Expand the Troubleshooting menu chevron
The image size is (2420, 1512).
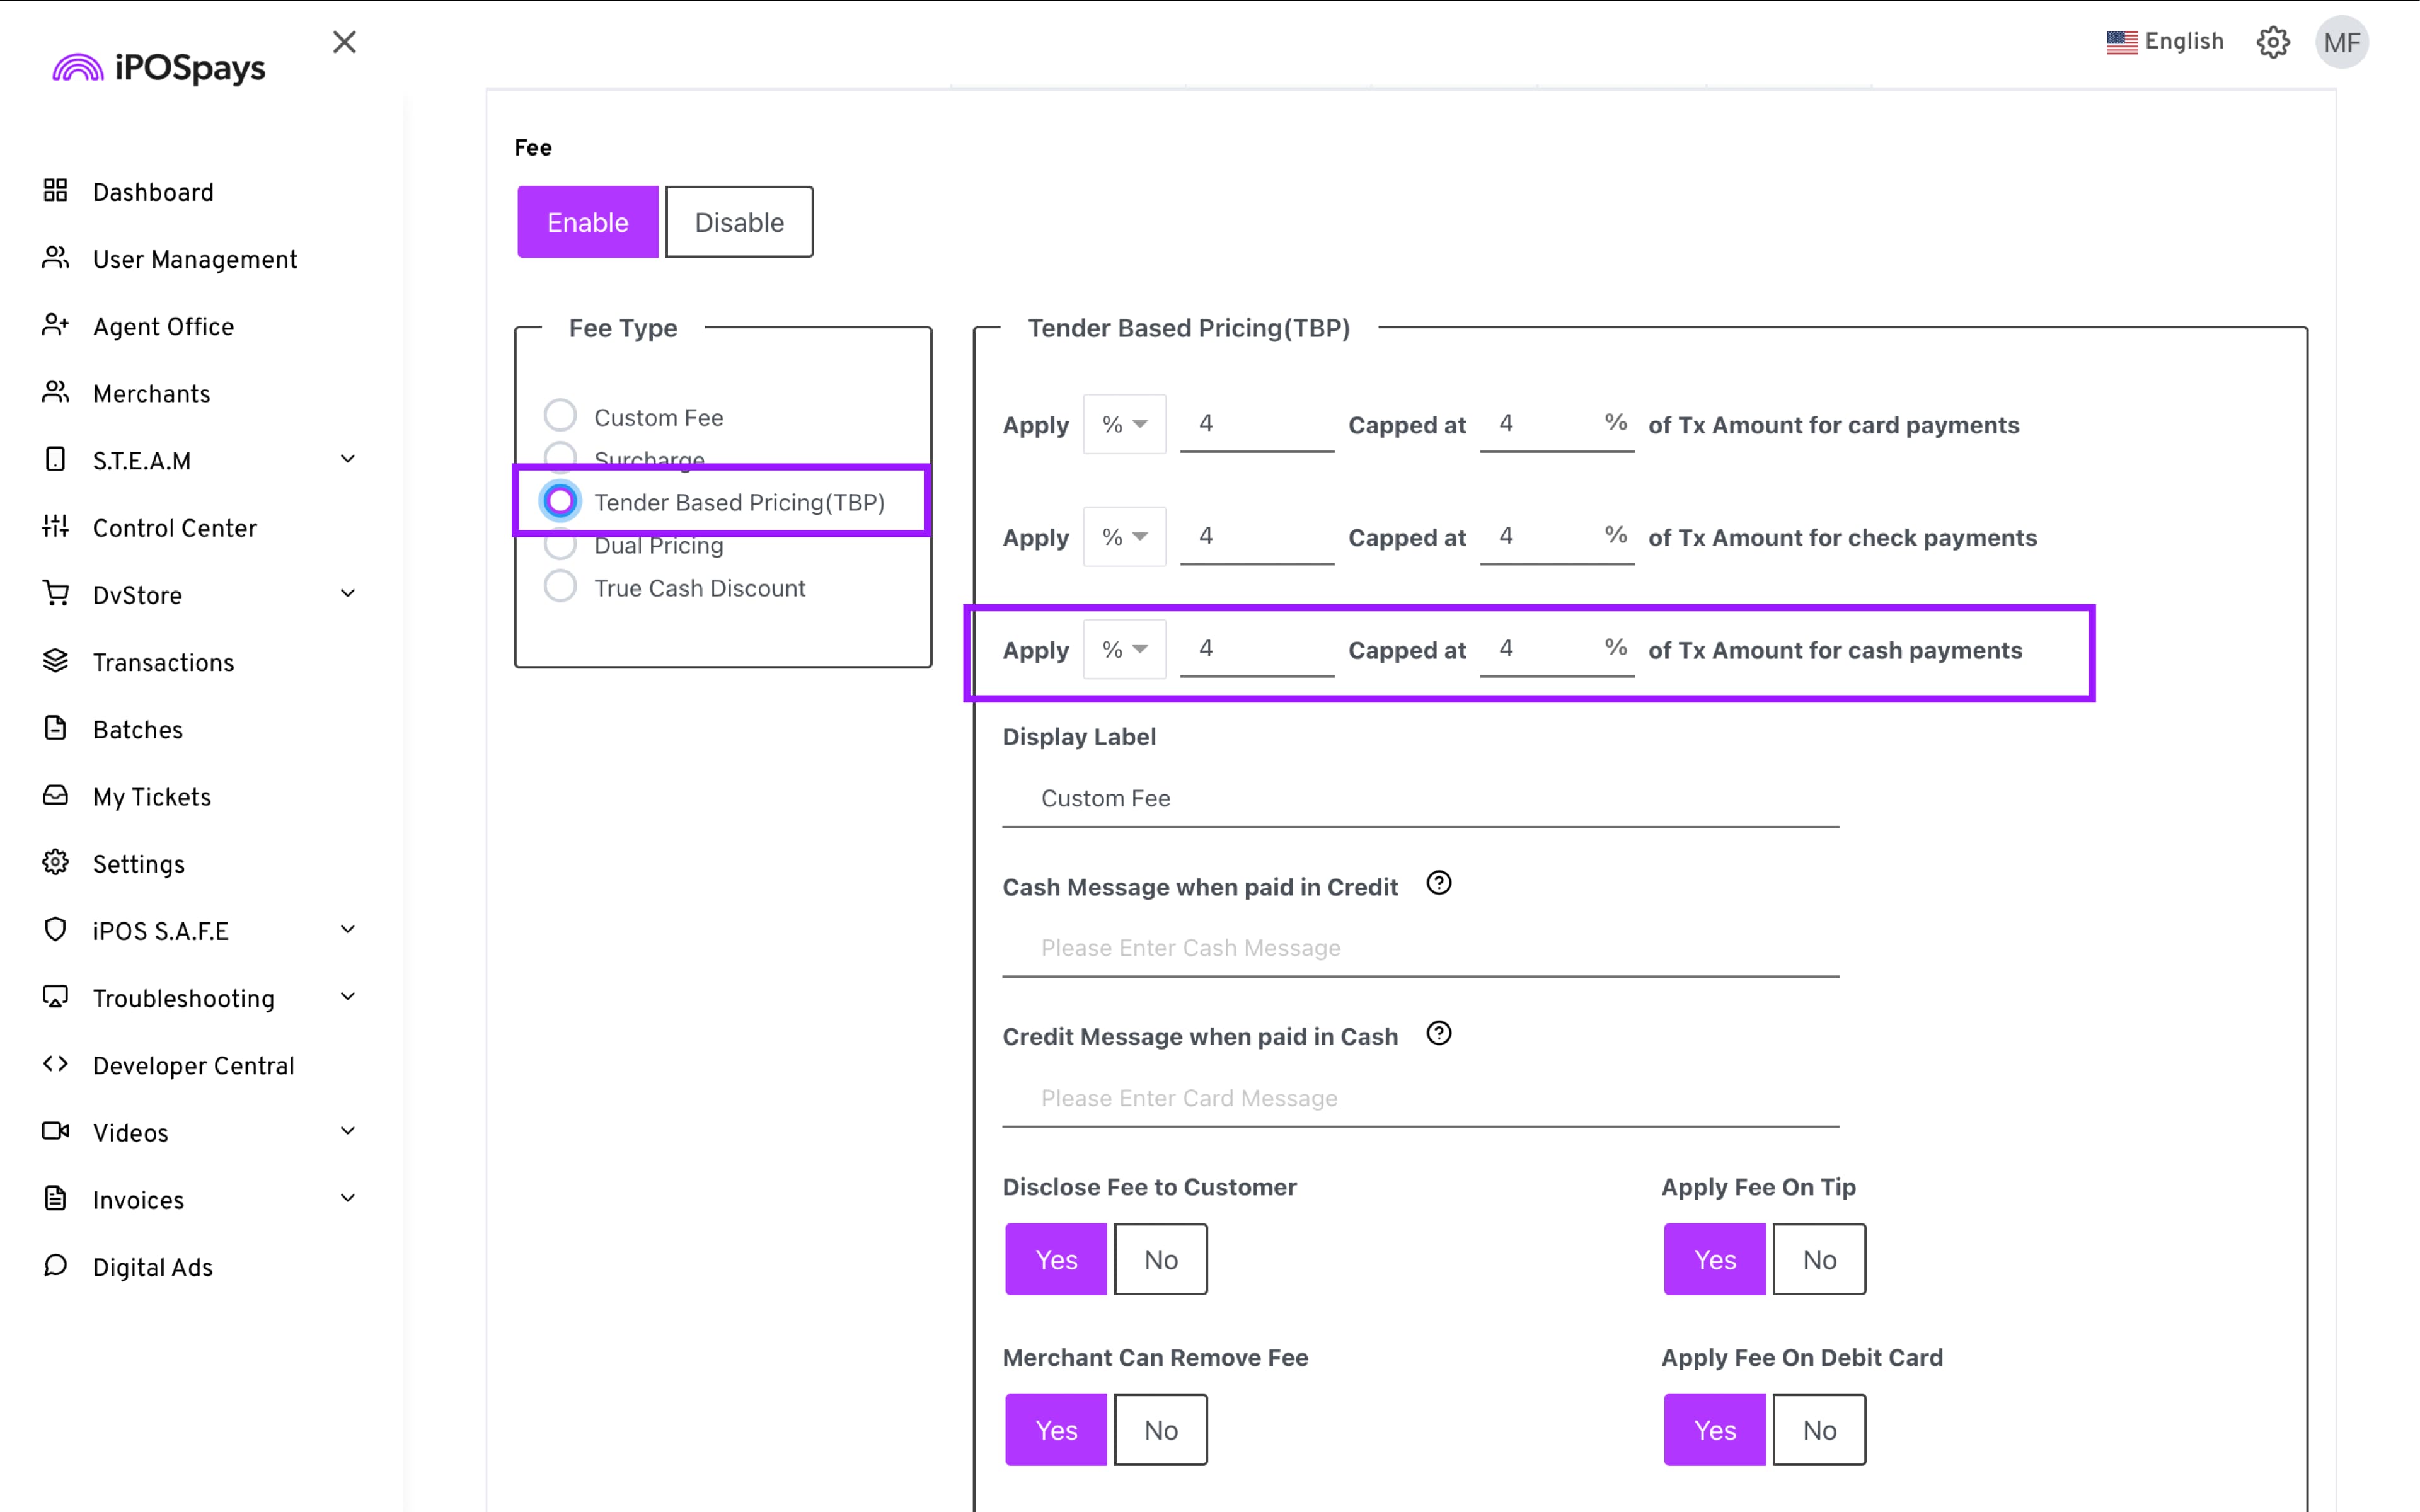coord(347,997)
